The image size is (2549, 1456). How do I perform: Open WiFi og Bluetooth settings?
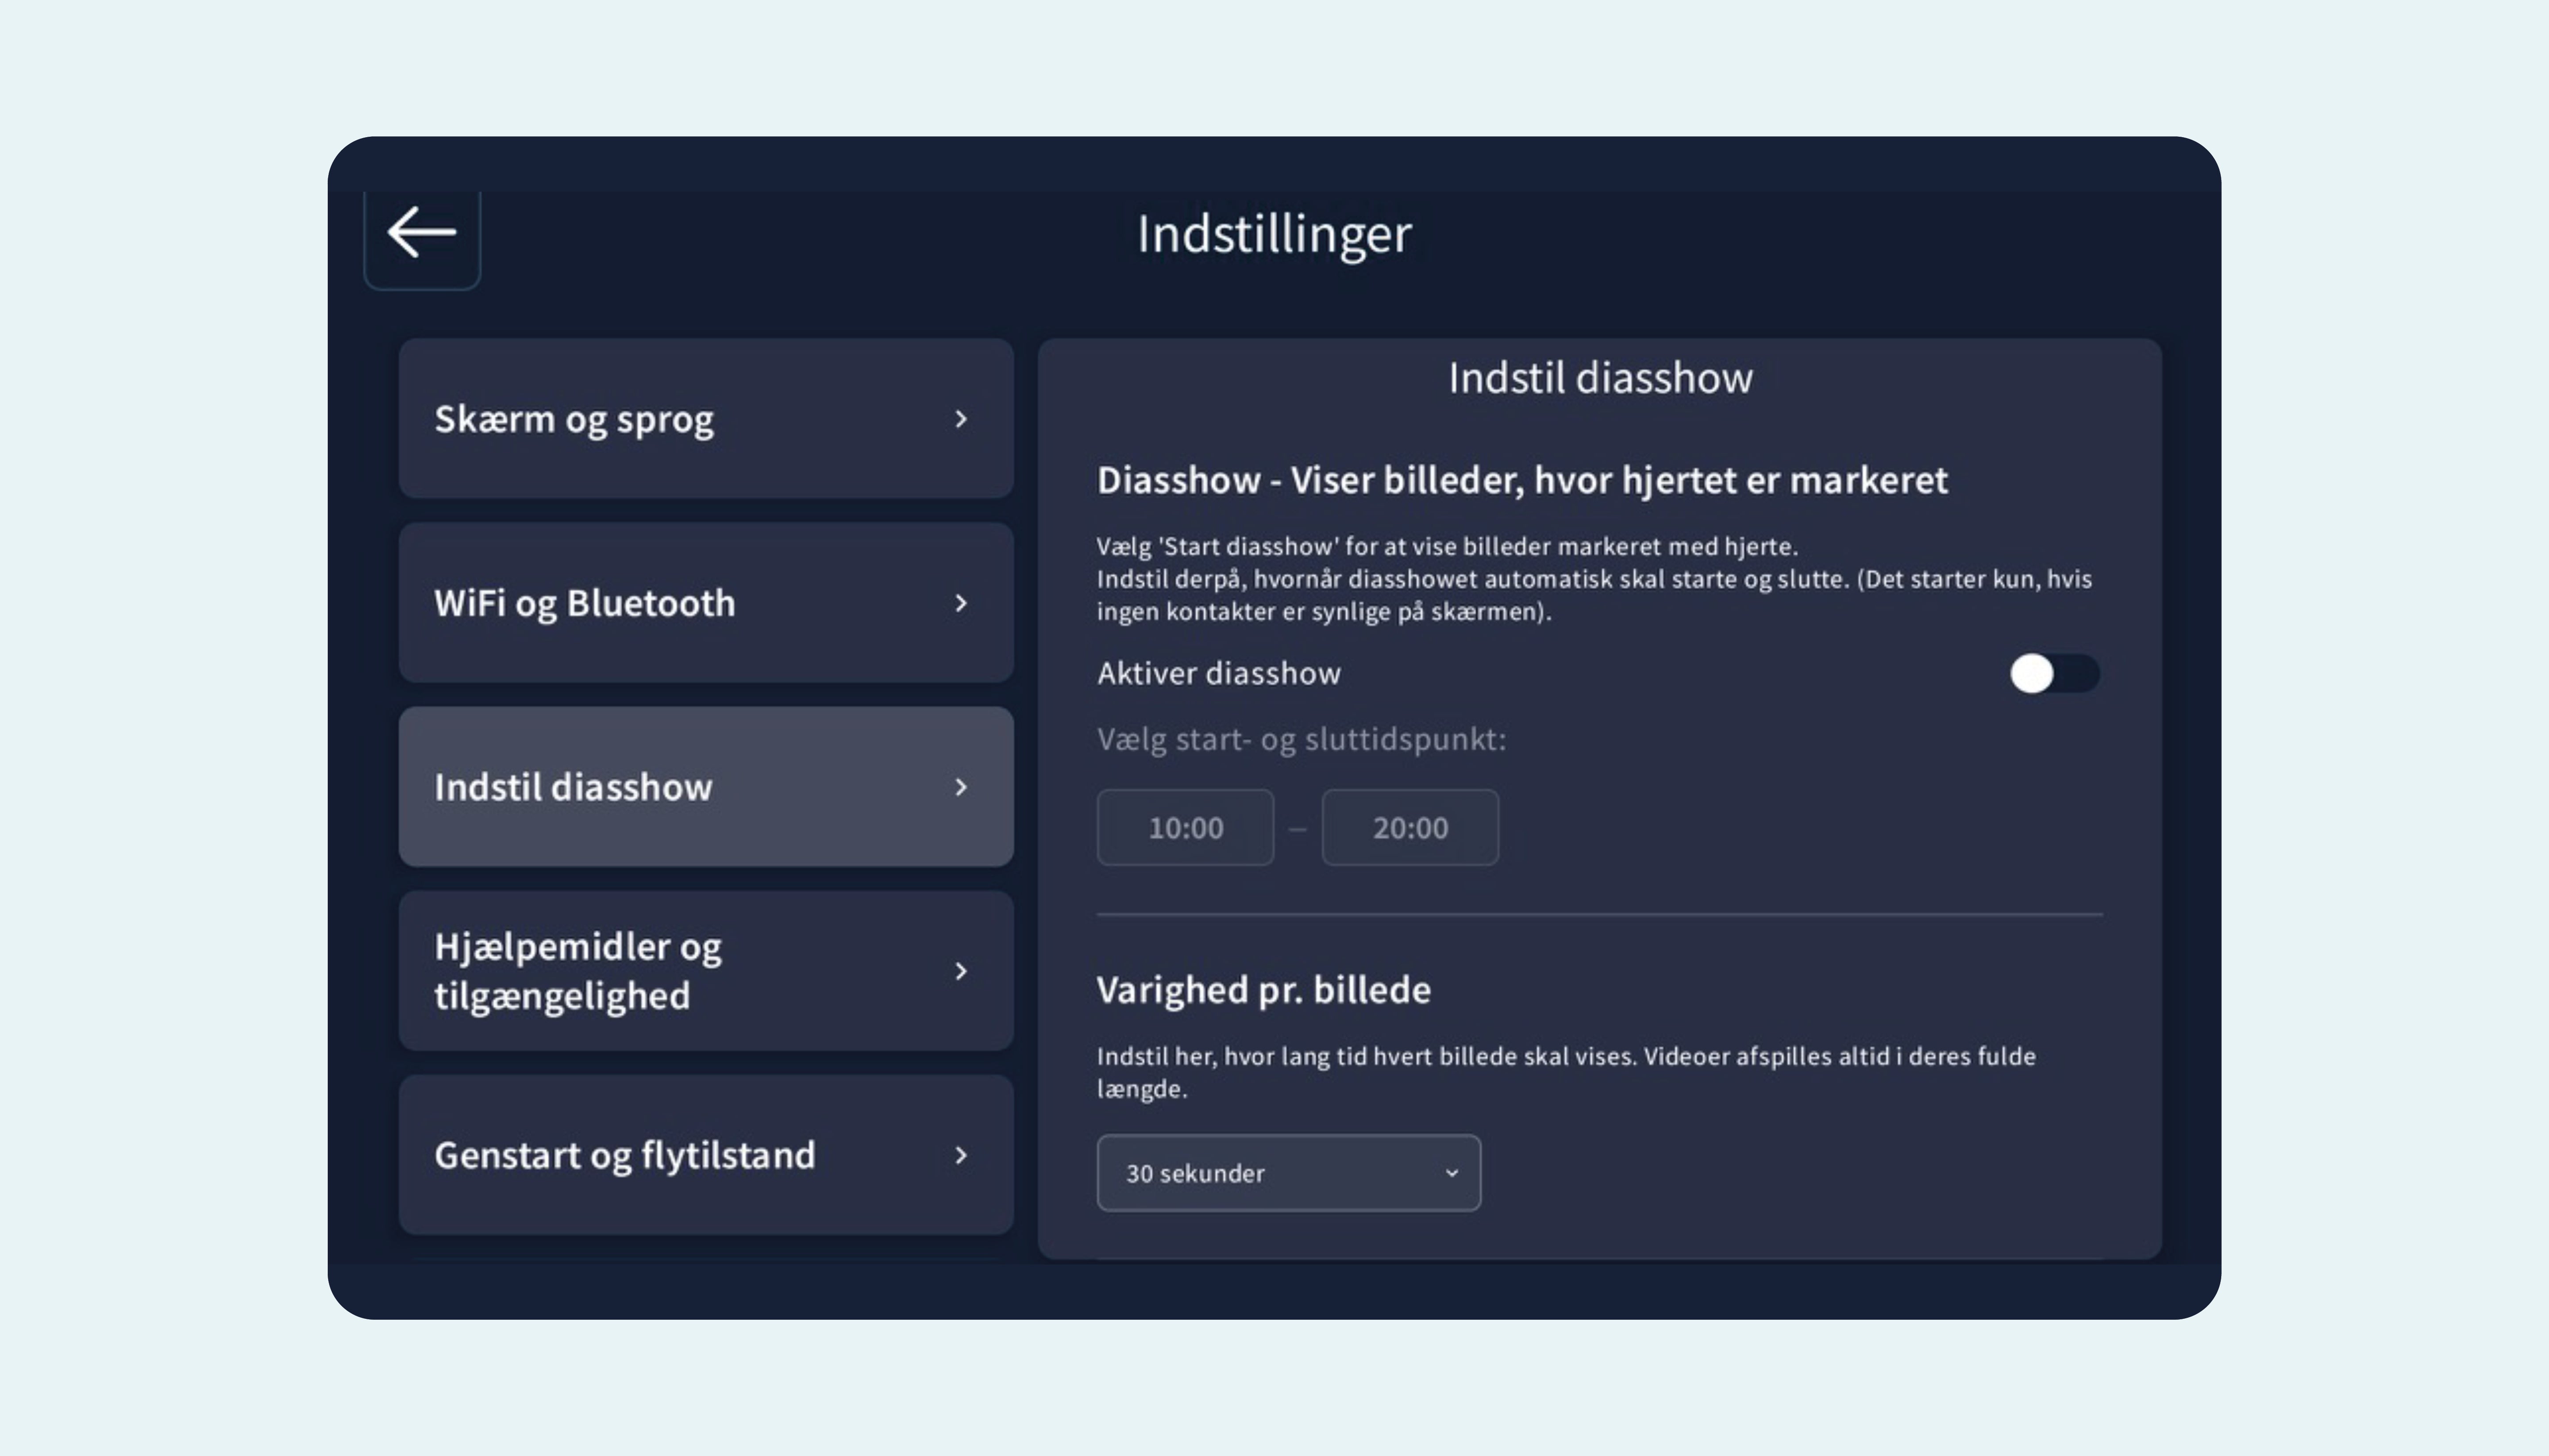[x=706, y=602]
